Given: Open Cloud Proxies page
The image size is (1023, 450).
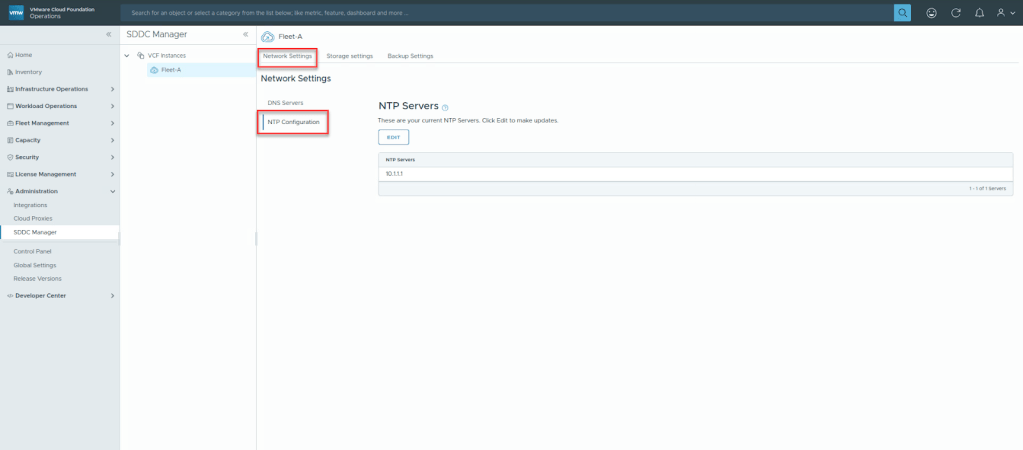Looking at the screenshot, I should (x=33, y=218).
